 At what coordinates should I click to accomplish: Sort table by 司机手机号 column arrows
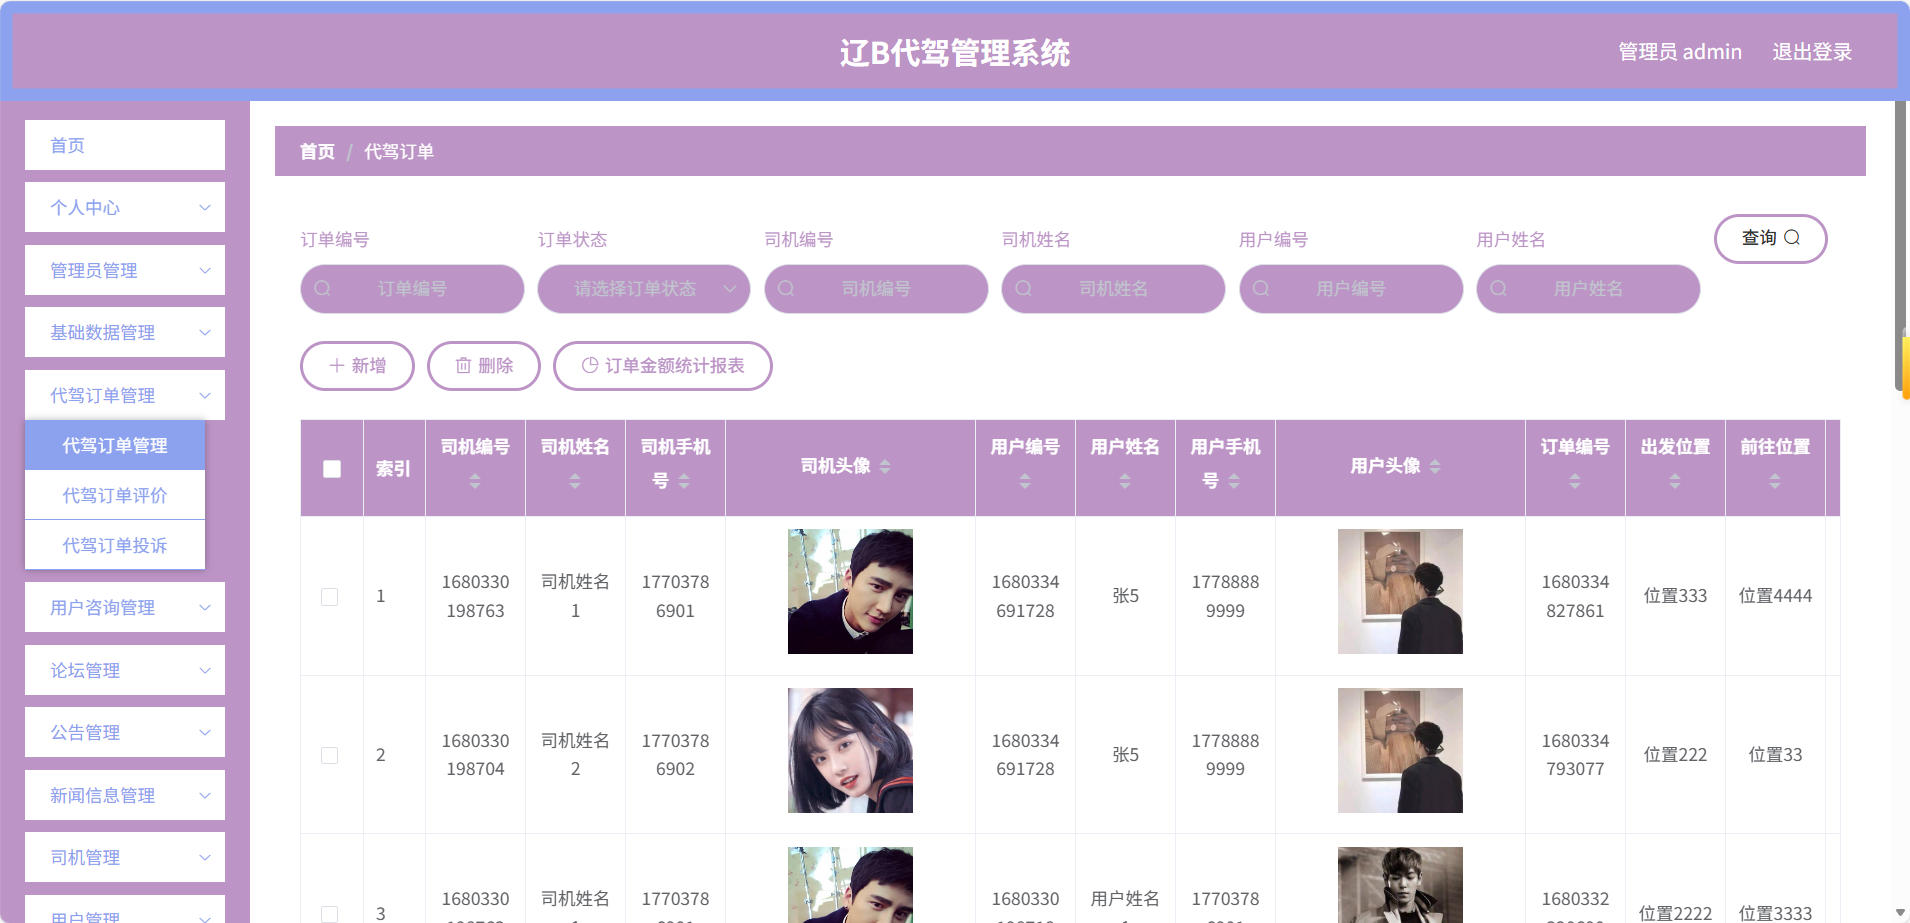pos(684,481)
